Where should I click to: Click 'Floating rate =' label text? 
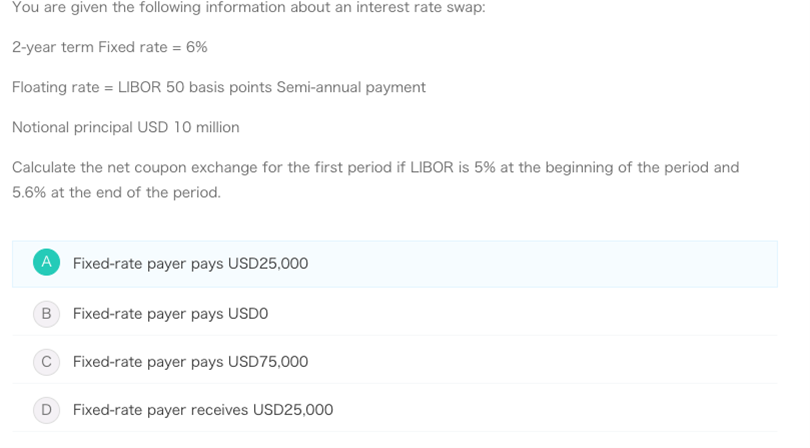(x=63, y=87)
